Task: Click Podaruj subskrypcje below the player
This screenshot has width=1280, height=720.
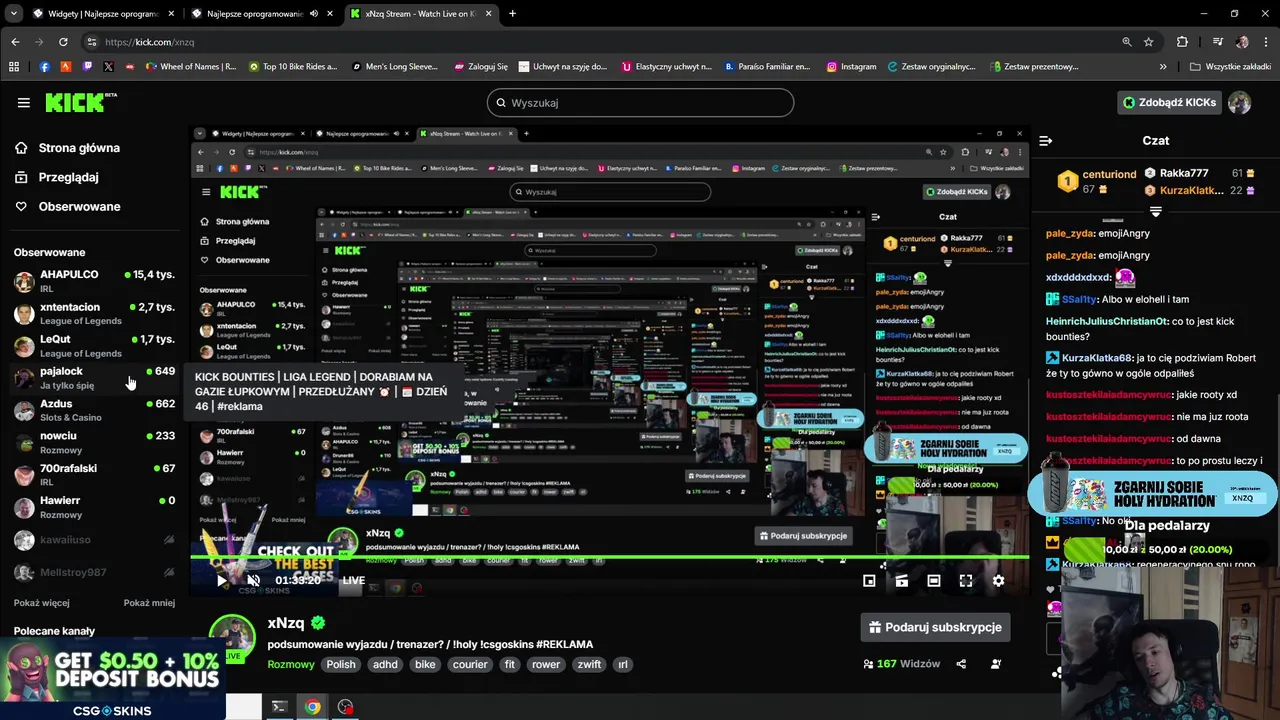Action: 935,627
